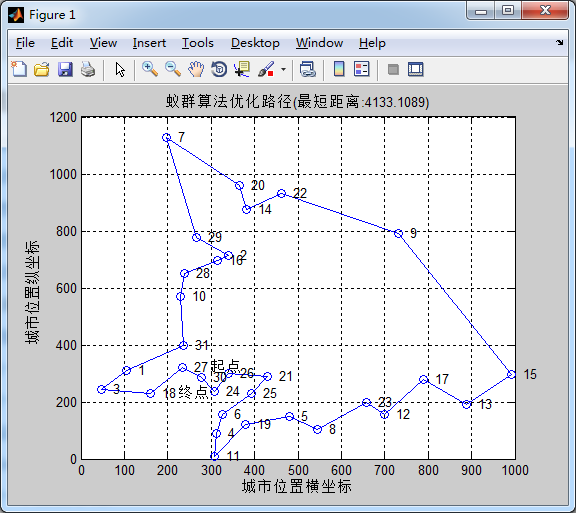
Task: Click city marker labeled 9
Action: tap(399, 233)
